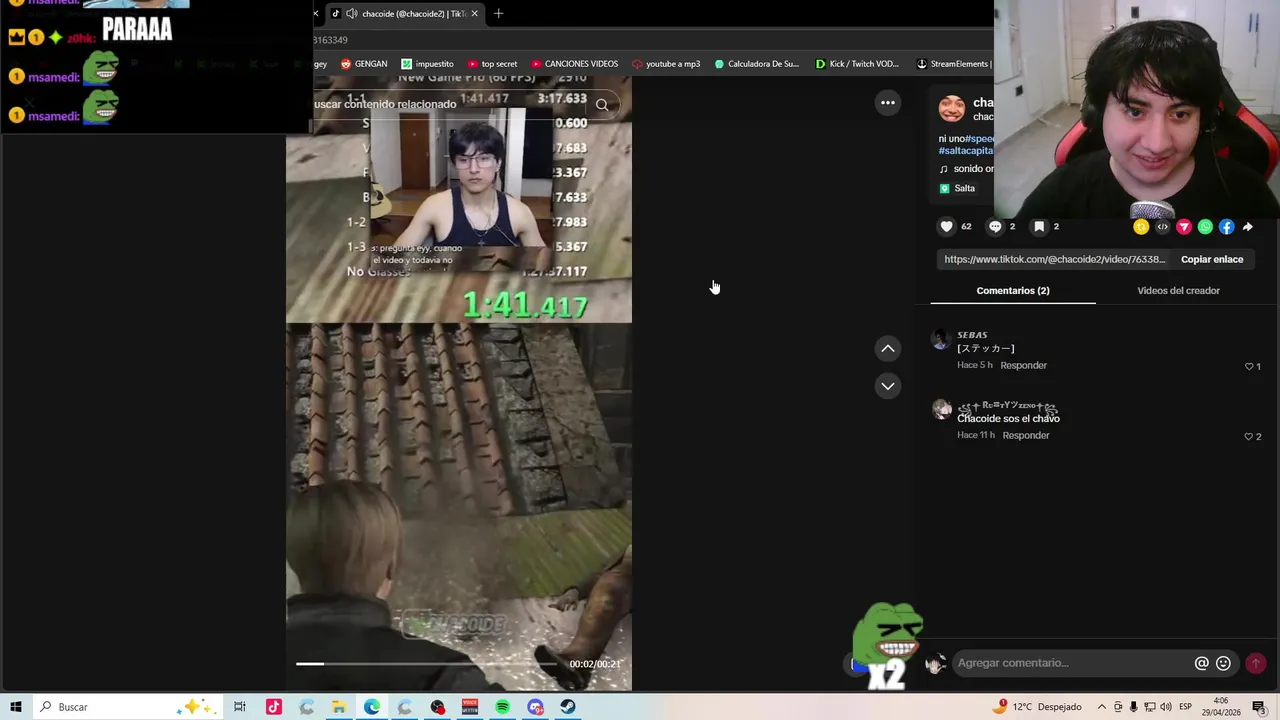Focus the Agregar comentario field

1070,663
